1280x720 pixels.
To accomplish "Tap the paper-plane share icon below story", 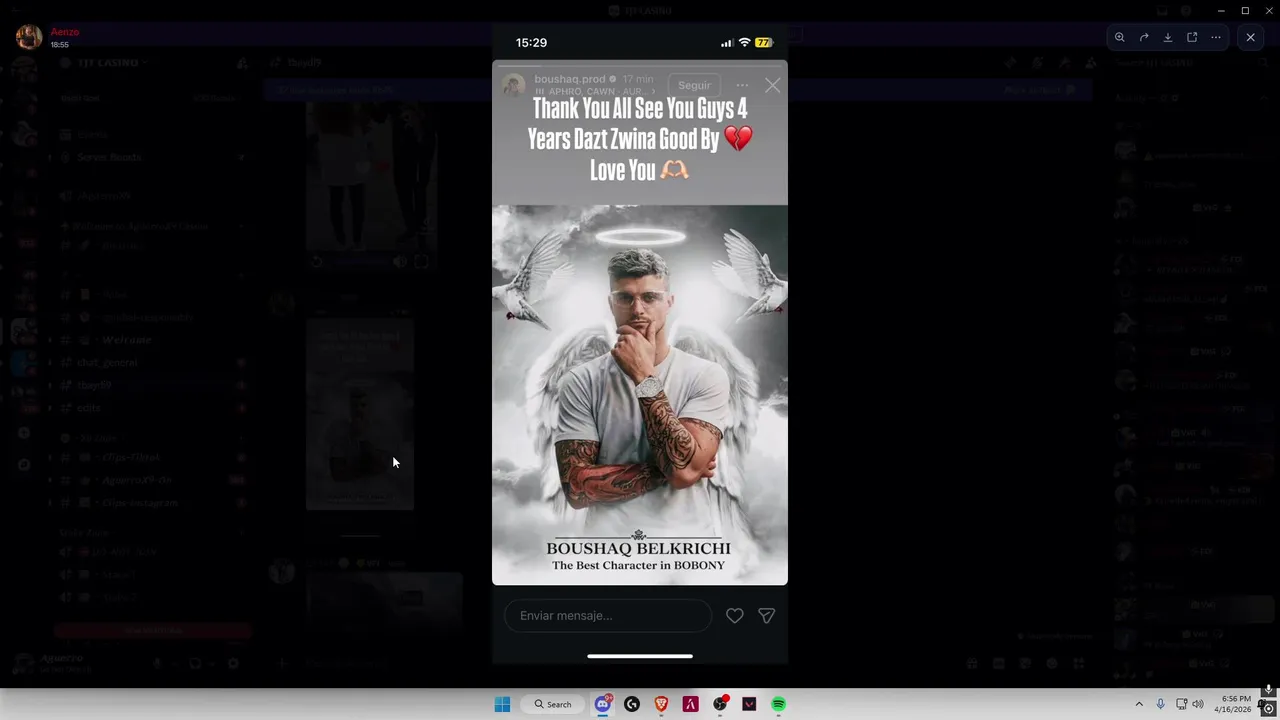I will [766, 616].
